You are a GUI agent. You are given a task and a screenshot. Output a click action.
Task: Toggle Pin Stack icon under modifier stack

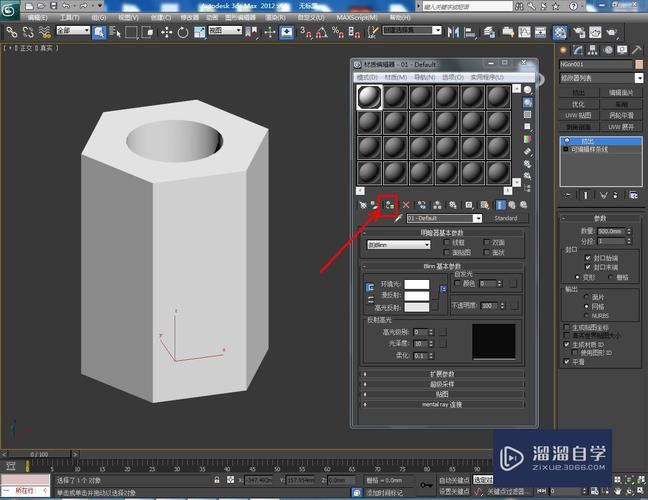[x=569, y=195]
